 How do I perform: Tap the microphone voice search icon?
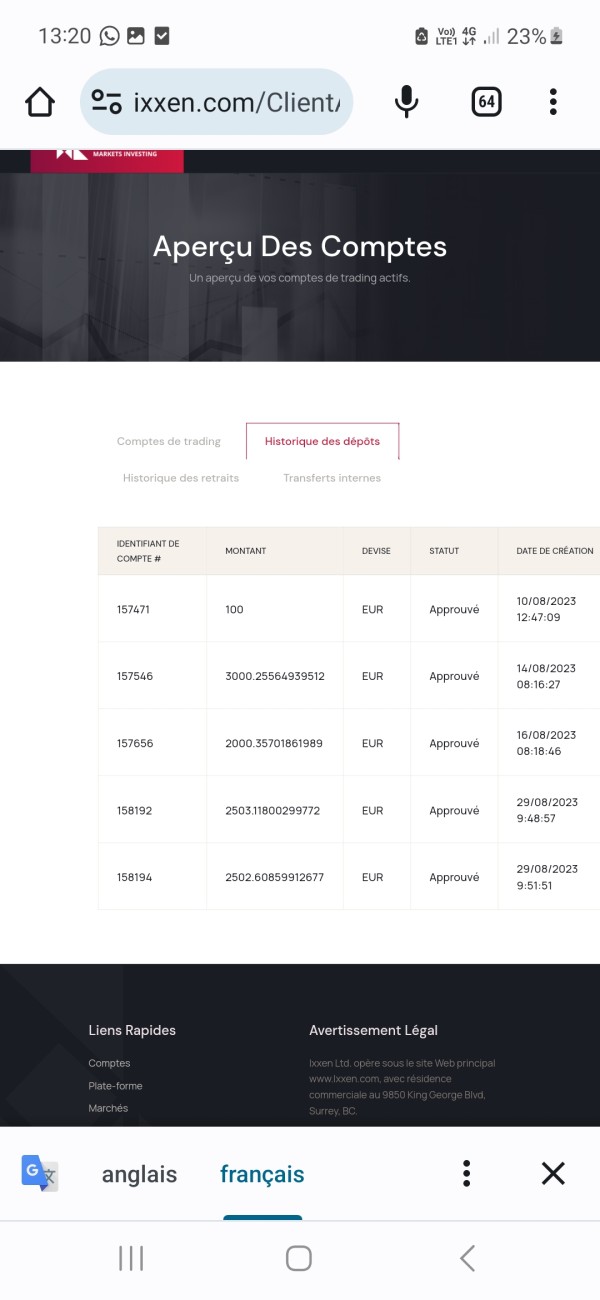click(x=406, y=102)
